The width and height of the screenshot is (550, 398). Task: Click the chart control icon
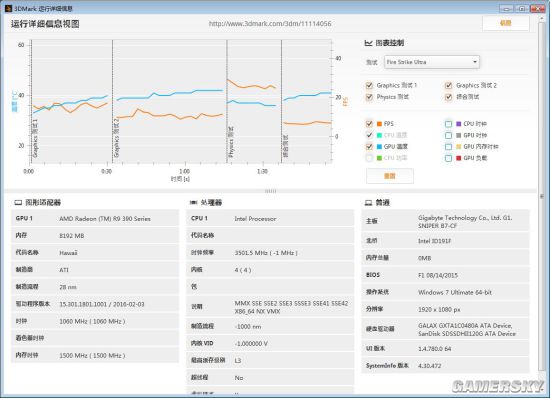click(368, 43)
